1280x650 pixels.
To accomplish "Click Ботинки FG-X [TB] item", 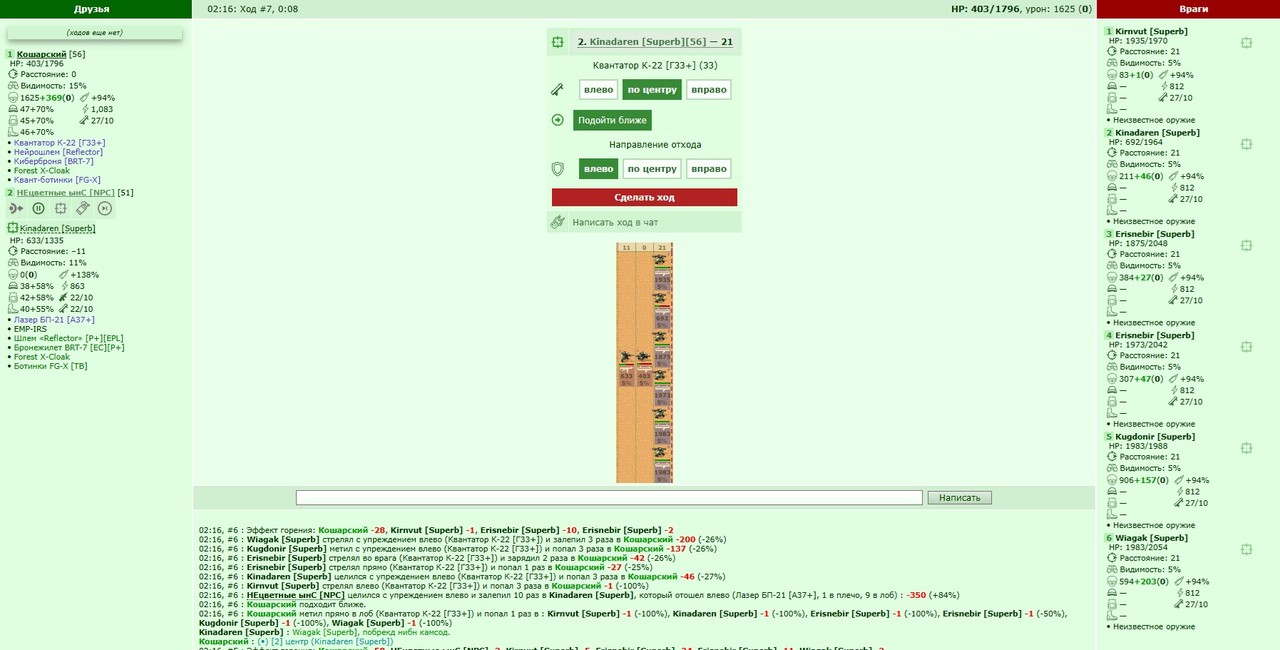I will (51, 366).
